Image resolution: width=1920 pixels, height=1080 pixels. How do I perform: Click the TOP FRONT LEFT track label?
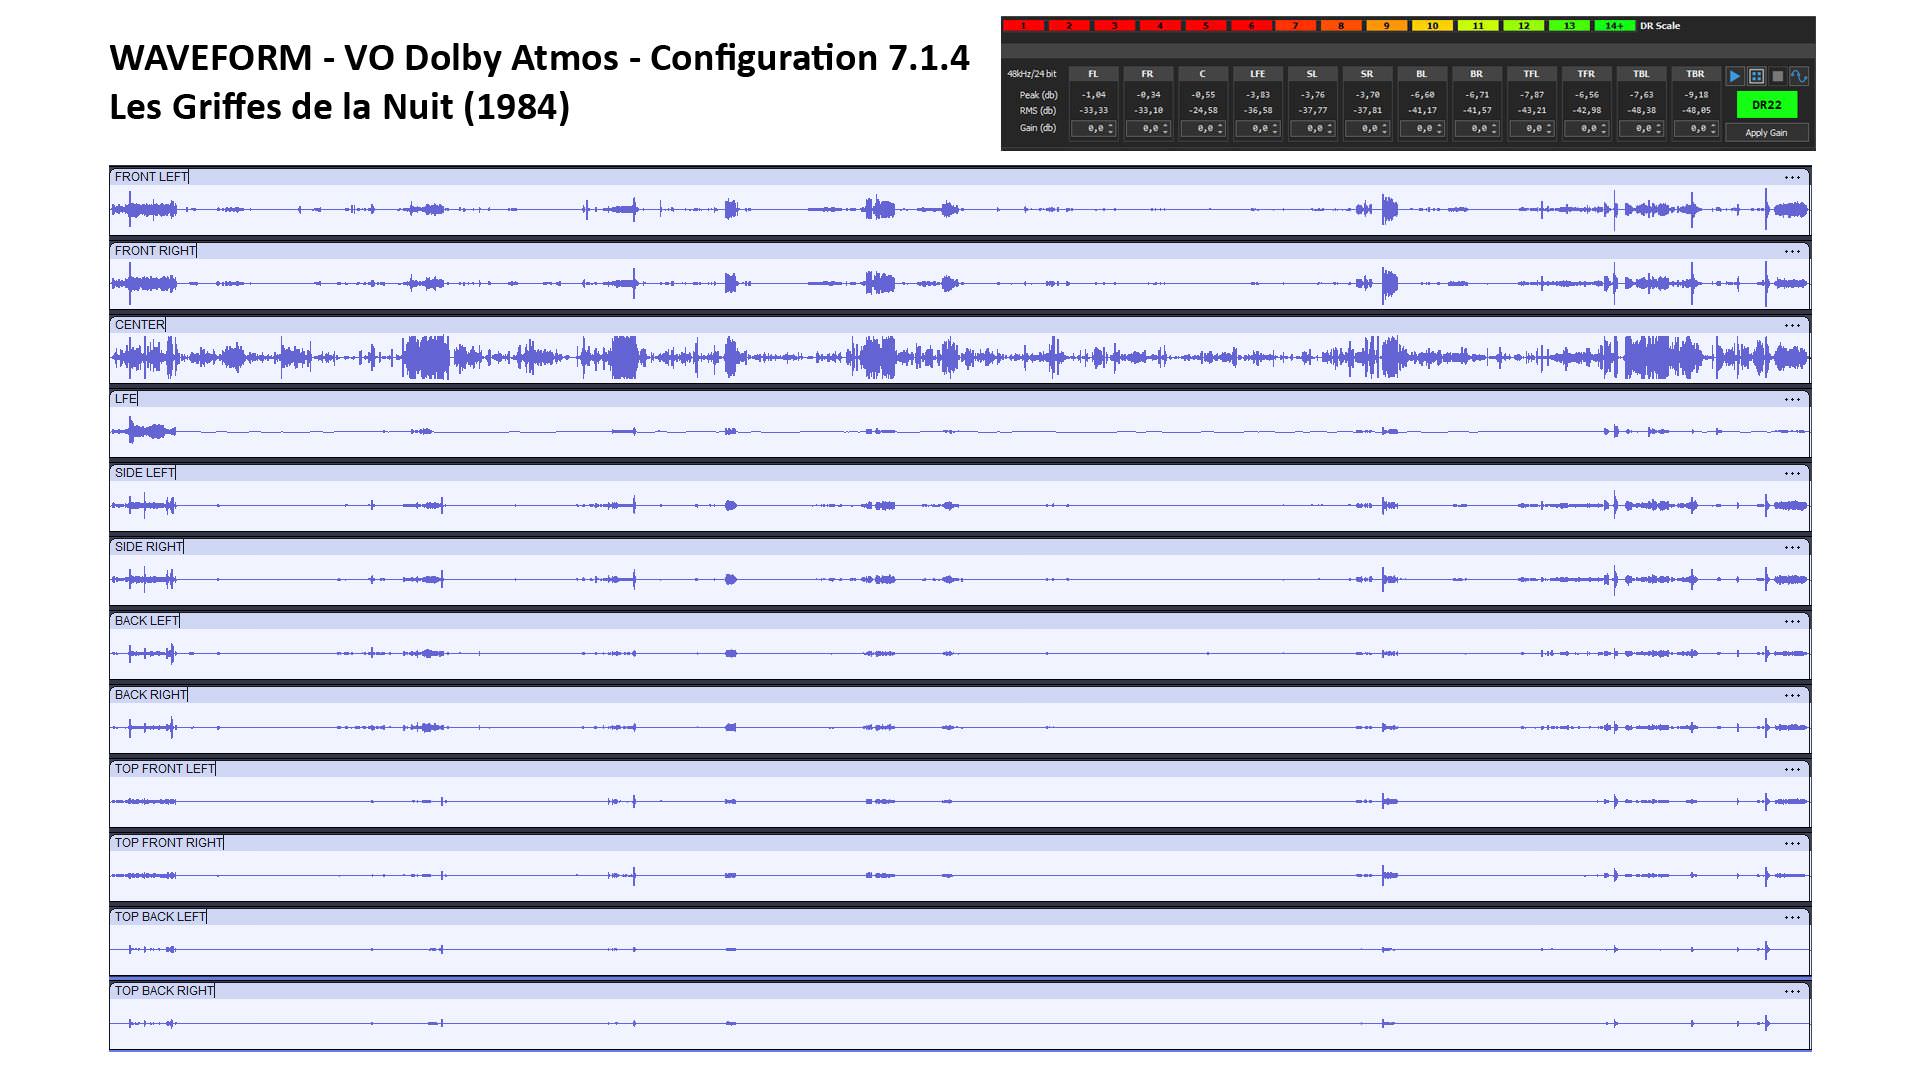click(x=165, y=769)
